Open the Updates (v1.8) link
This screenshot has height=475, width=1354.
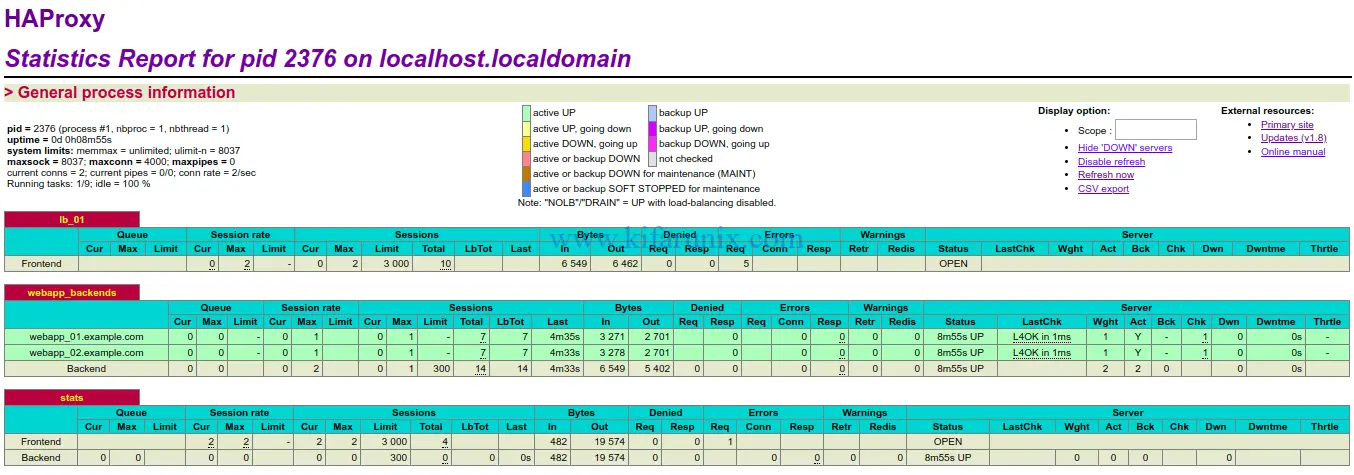(x=1294, y=138)
